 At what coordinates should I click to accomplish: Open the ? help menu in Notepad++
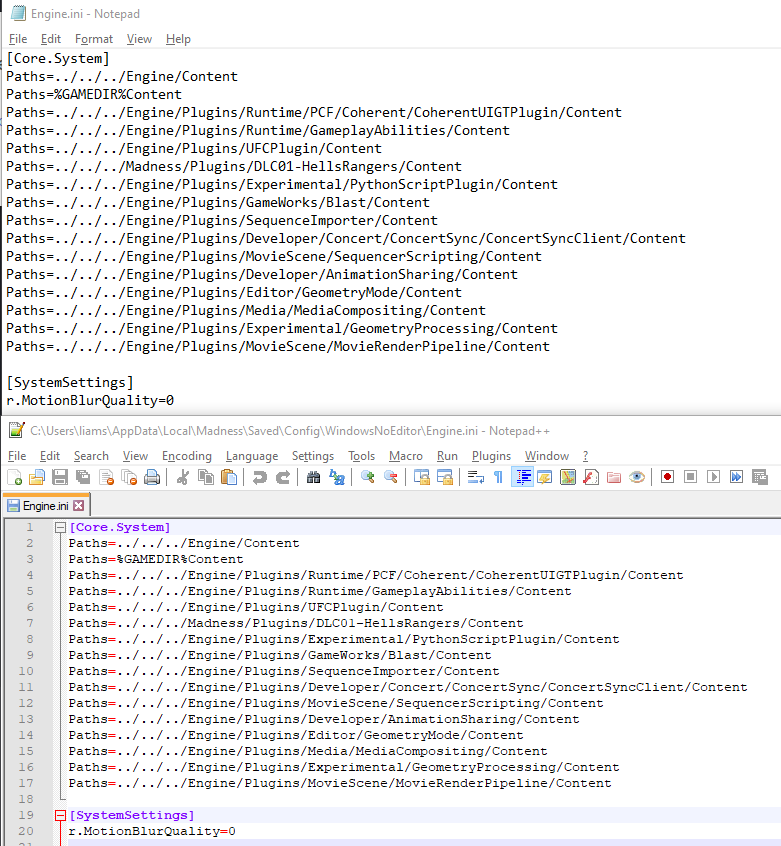[x=586, y=456]
